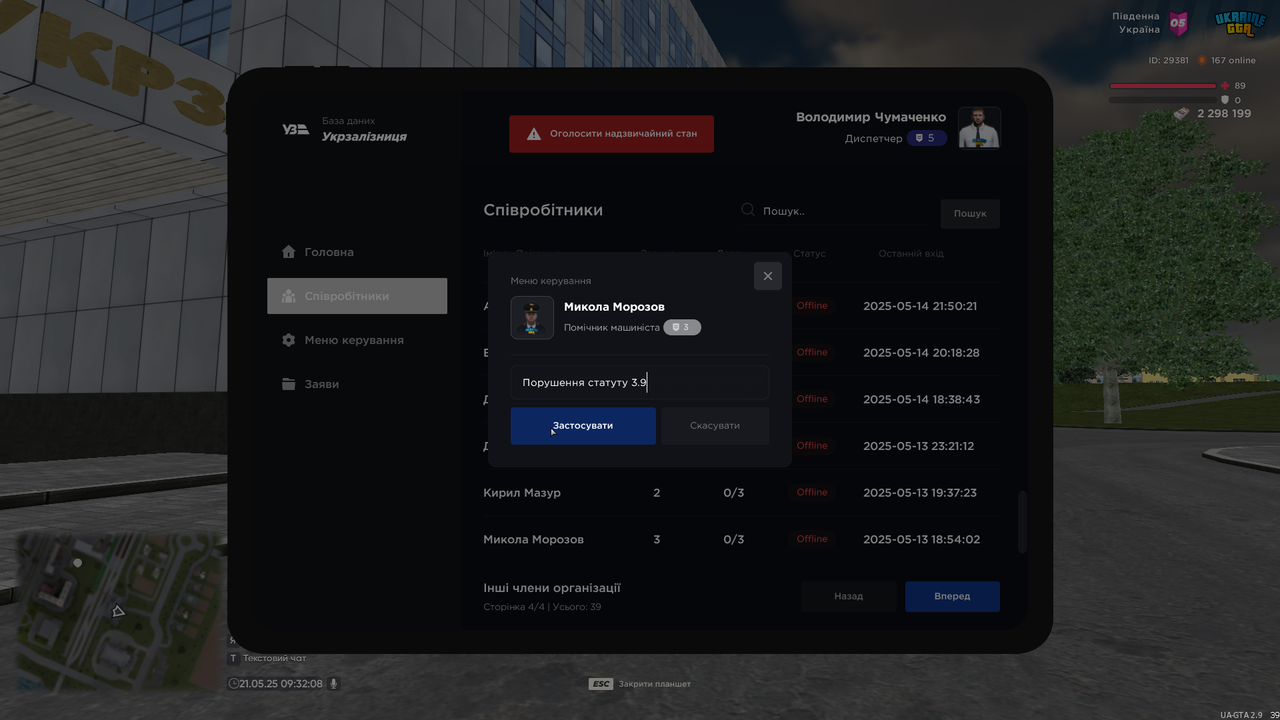This screenshot has width=1280, height=720.
Task: Click Микола Морозов avatar in dialog
Action: (532, 318)
